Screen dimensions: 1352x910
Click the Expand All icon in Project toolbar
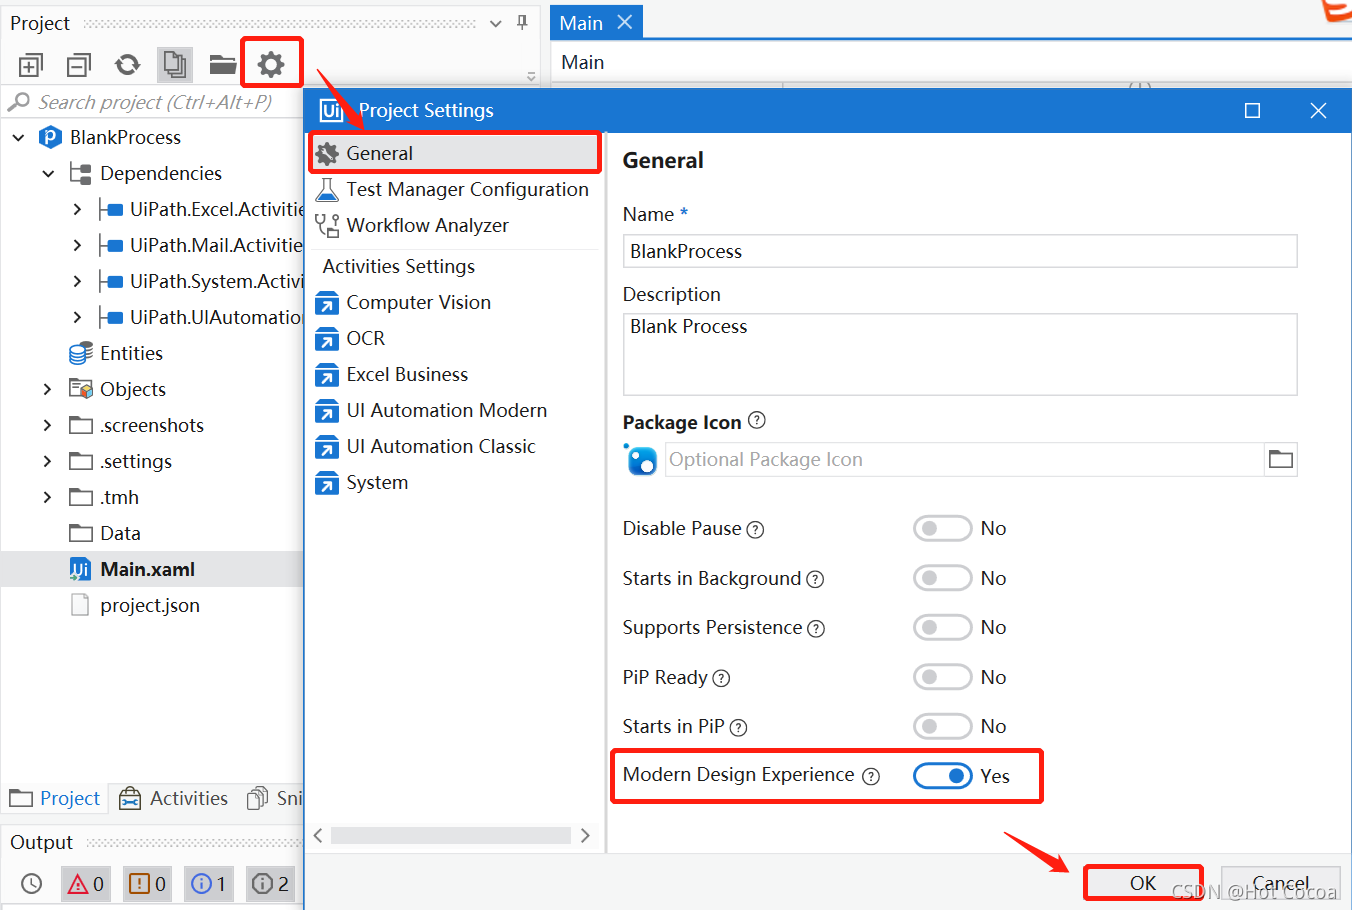pos(31,66)
